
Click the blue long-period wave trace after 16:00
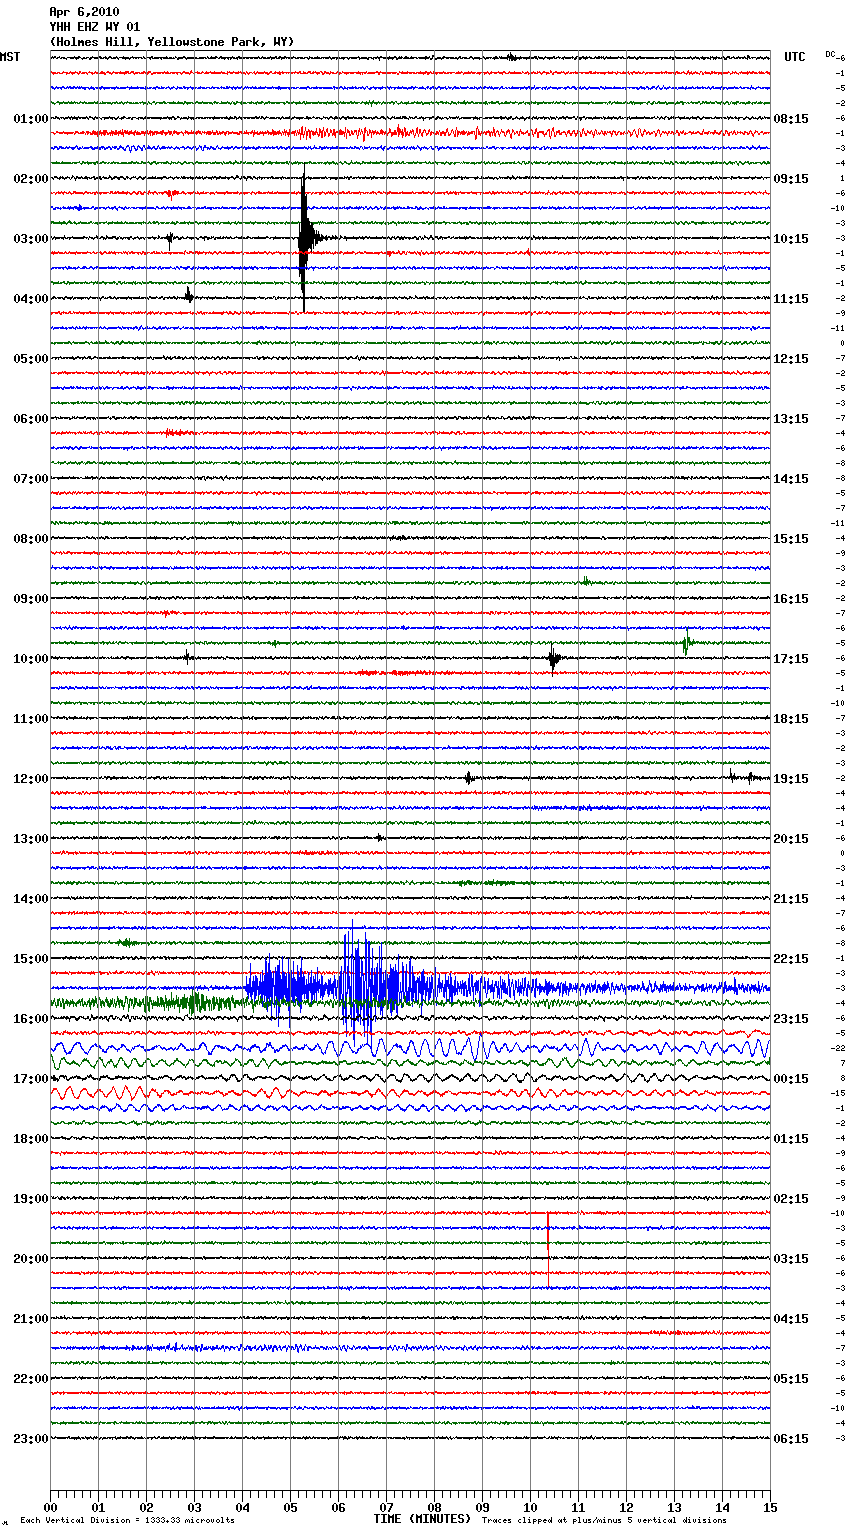(x=410, y=1048)
